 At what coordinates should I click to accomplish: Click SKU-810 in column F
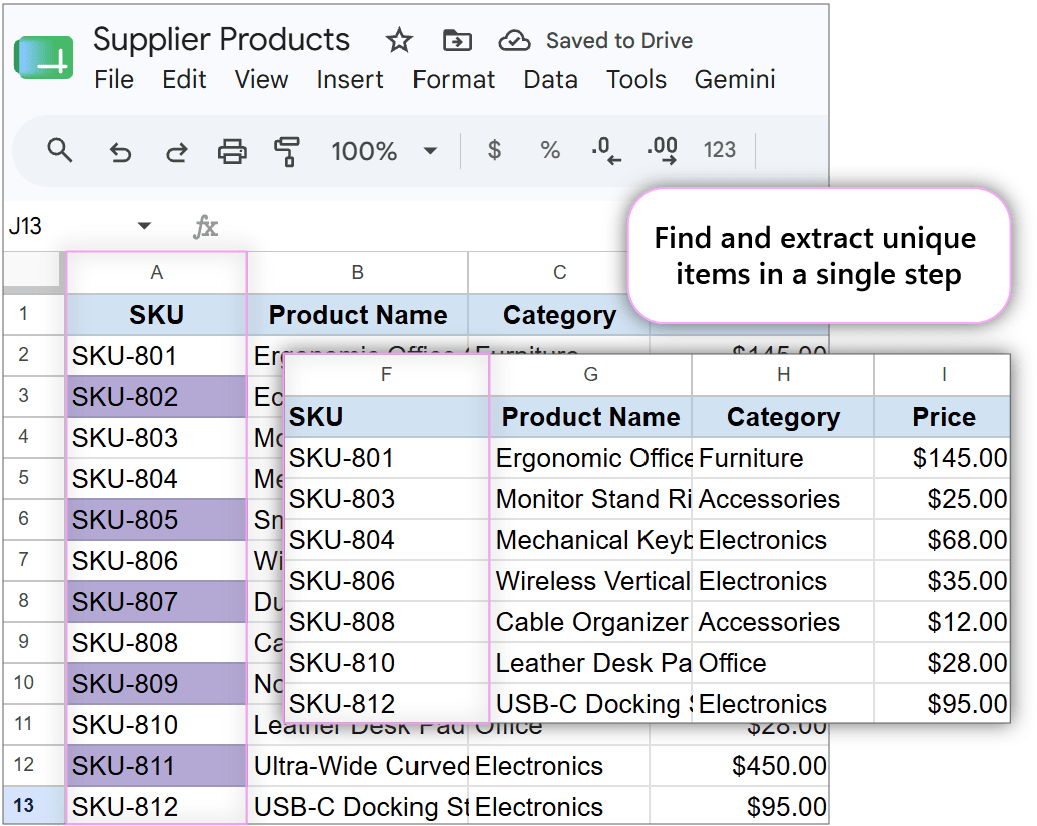(386, 663)
